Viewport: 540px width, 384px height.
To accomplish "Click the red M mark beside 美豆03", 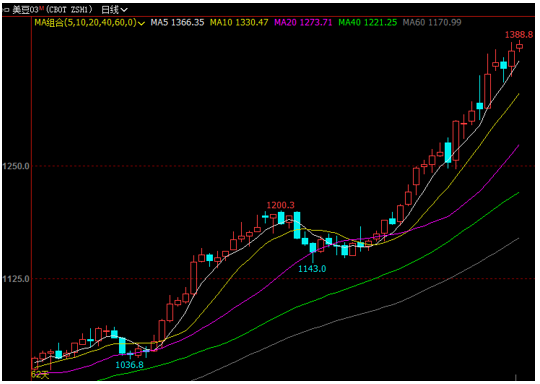I will [41, 8].
